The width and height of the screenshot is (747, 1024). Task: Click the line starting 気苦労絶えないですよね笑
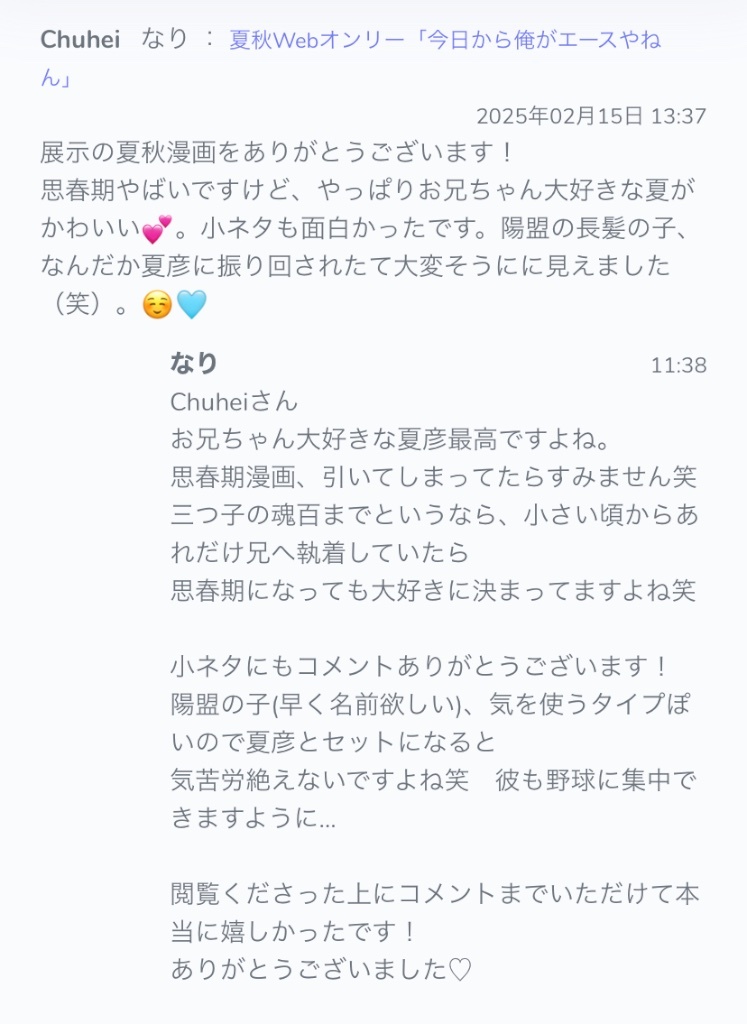coord(434,780)
